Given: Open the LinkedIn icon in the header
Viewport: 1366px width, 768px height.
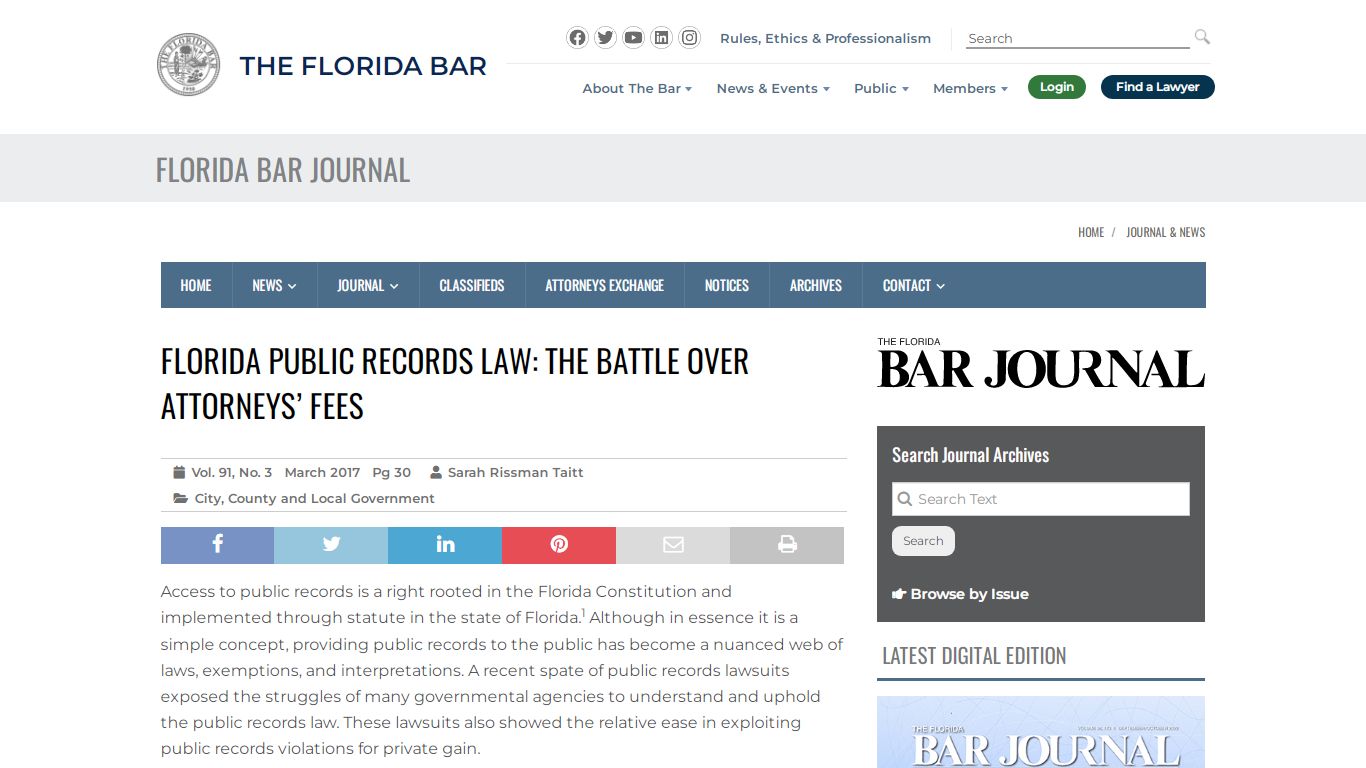Looking at the screenshot, I should click(661, 38).
